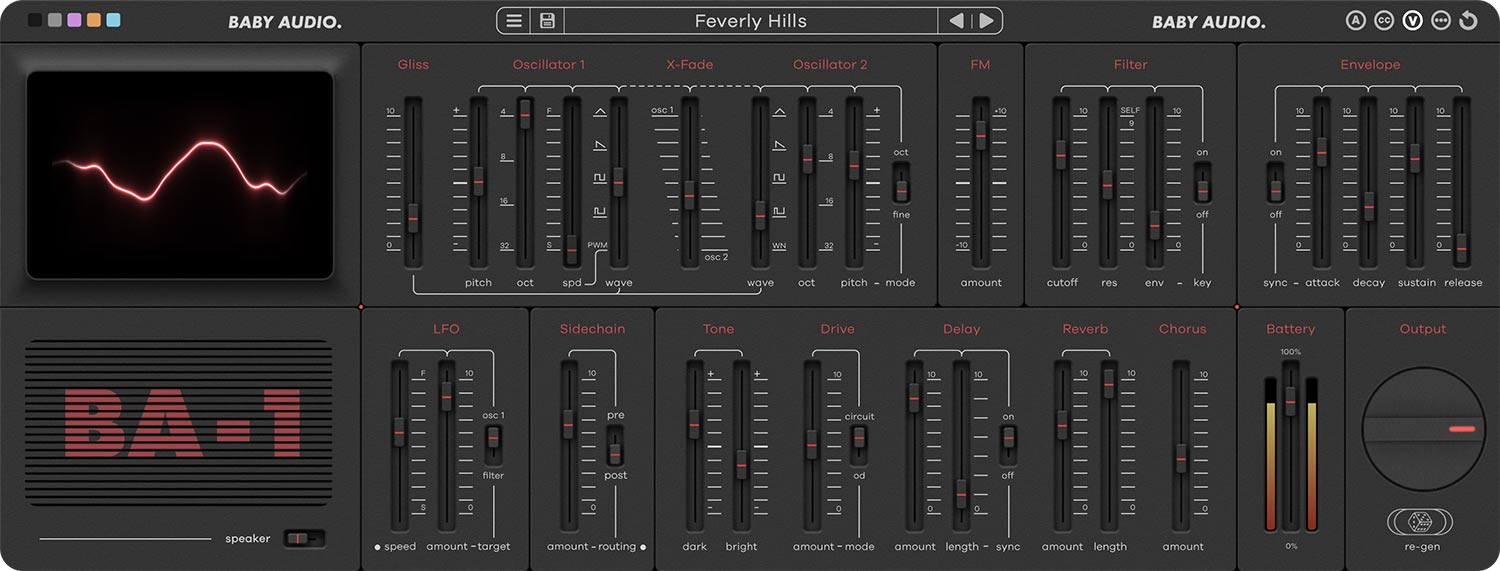
Task: Click the Oscillator 1 spd slider handle
Action: click(571, 249)
